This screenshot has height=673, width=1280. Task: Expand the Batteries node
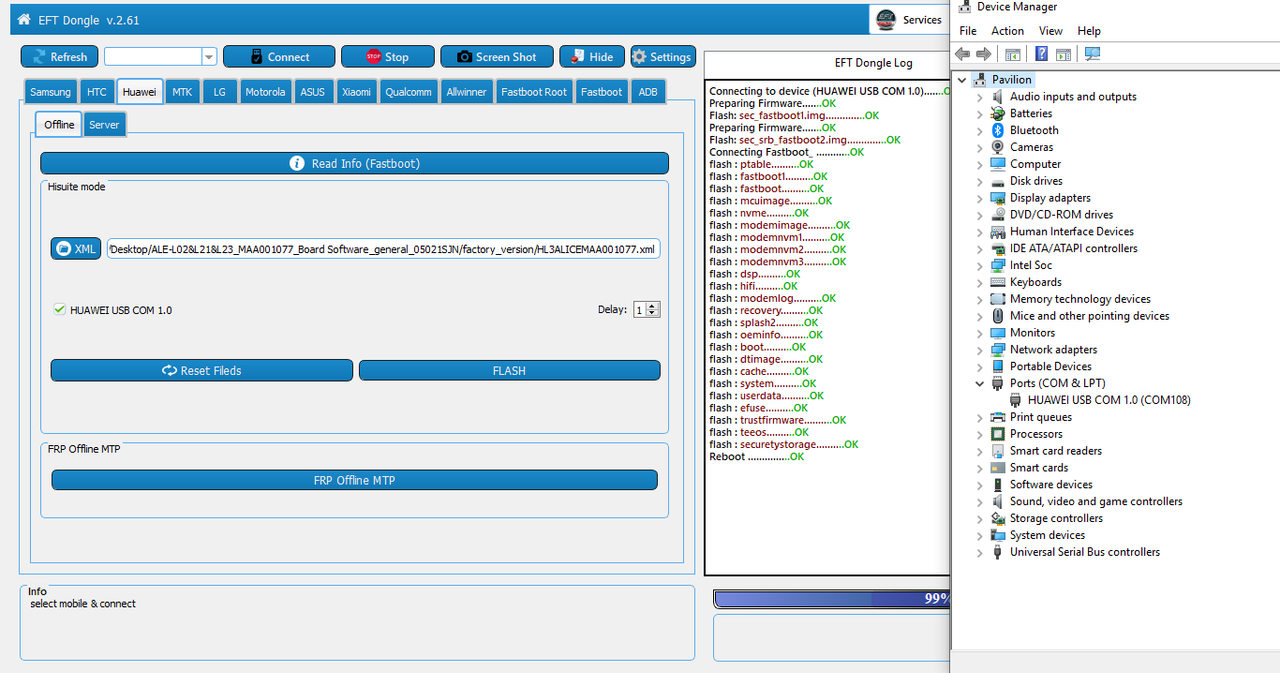[x=980, y=114]
